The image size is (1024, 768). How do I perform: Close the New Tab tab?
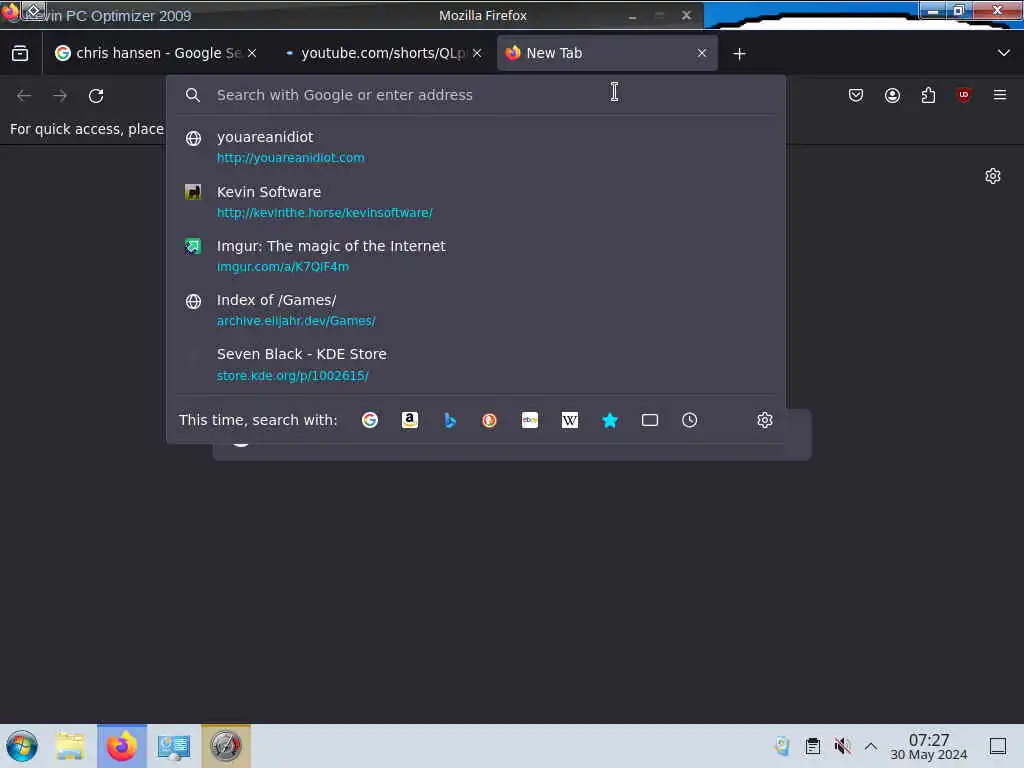pyautogui.click(x=701, y=53)
